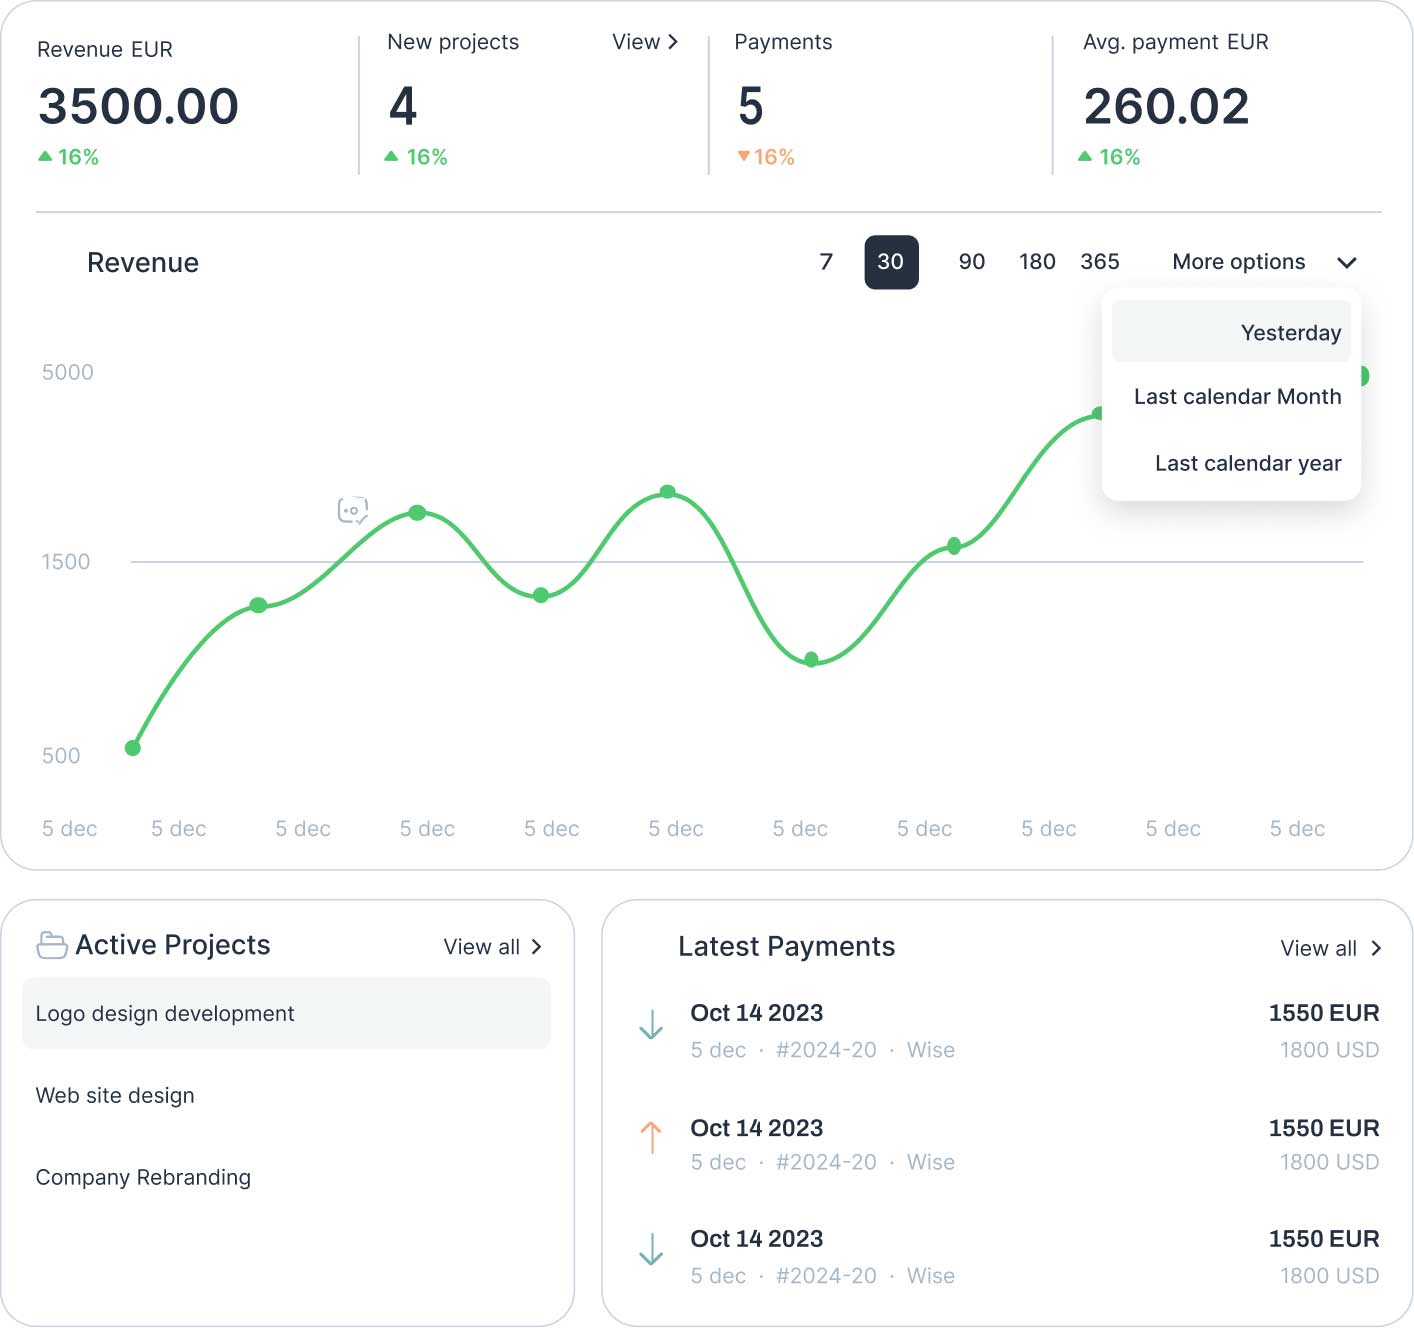Viewport: 1414px width, 1328px height.
Task: Choose Last calendar year option
Action: coord(1248,464)
